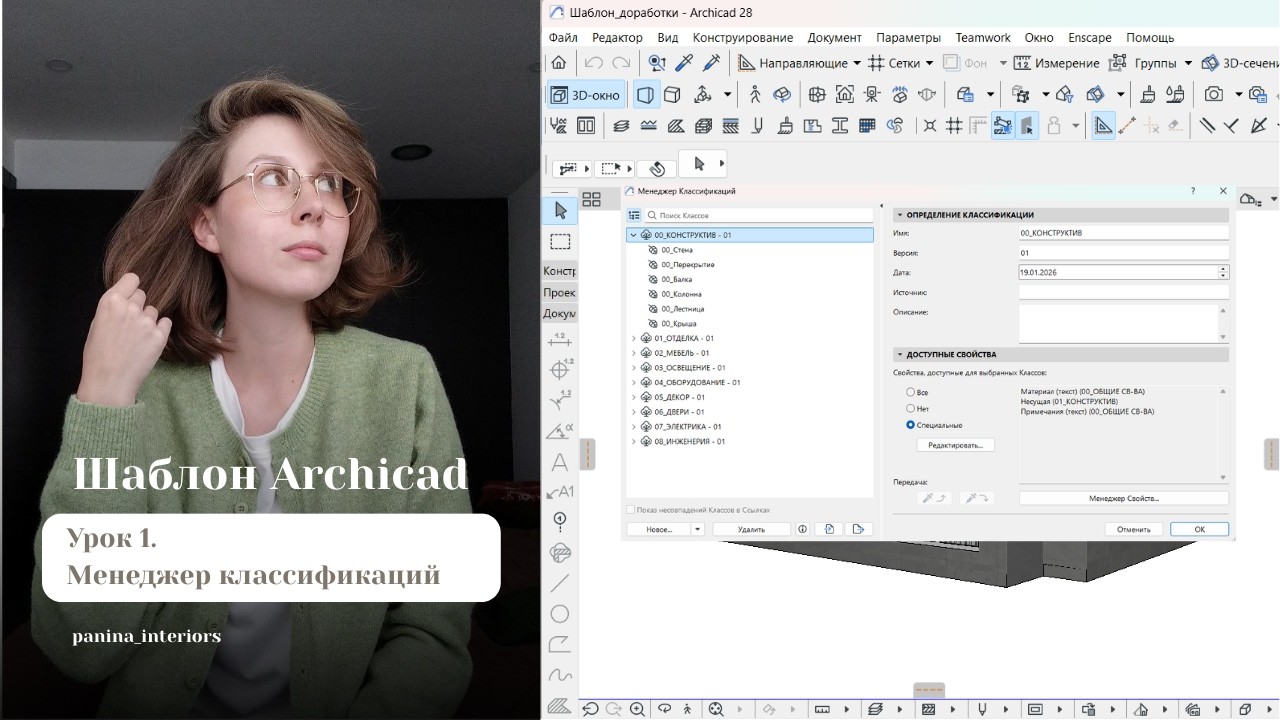Click the Имя field with 00_КОНСТРУКТИВ
The image size is (1280, 720).
click(1123, 233)
